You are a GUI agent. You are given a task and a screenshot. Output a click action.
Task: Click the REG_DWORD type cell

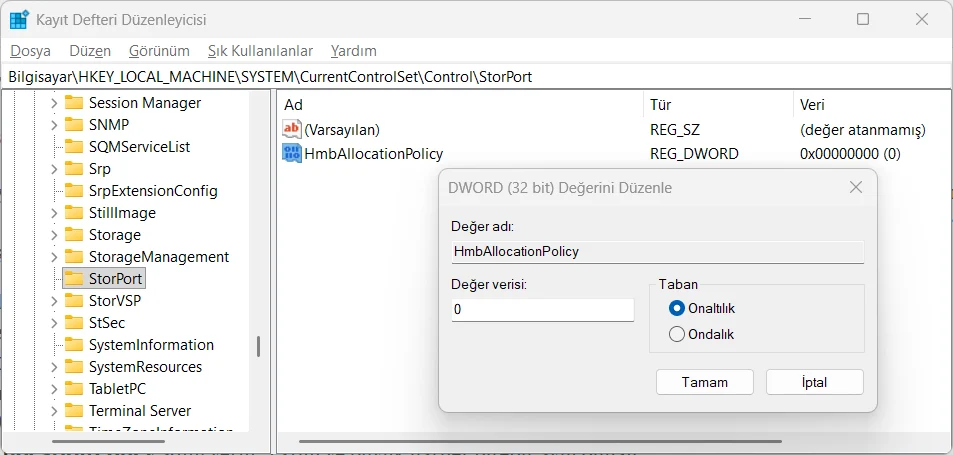(x=694, y=154)
